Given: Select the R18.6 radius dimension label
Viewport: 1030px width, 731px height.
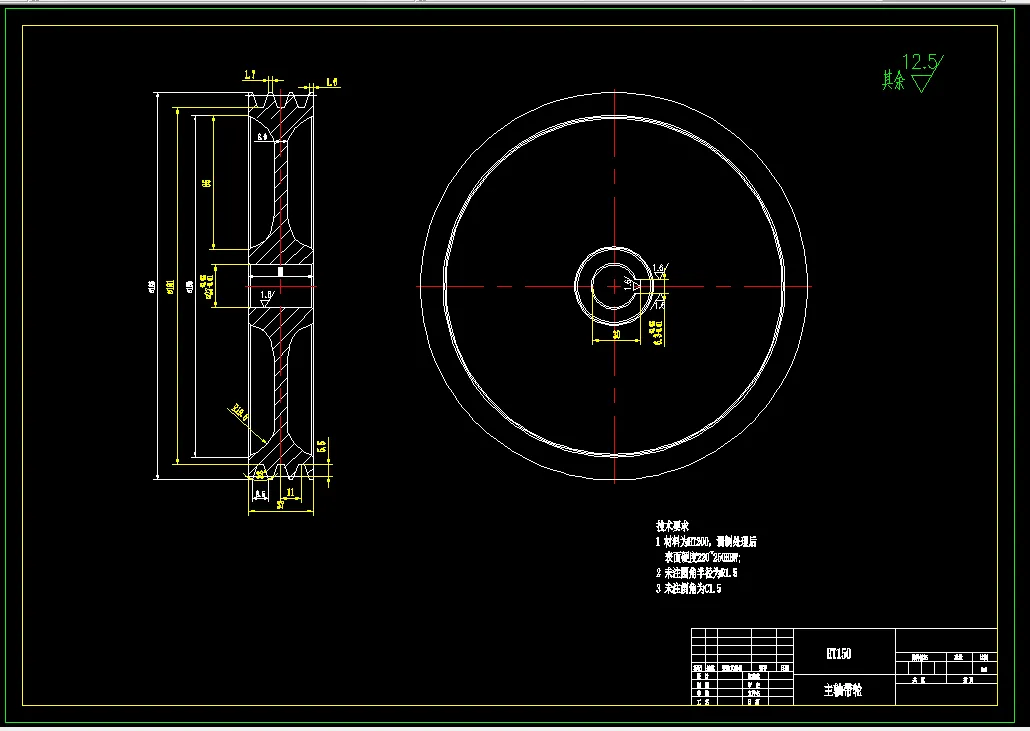Looking at the screenshot, I should pyautogui.click(x=239, y=414).
